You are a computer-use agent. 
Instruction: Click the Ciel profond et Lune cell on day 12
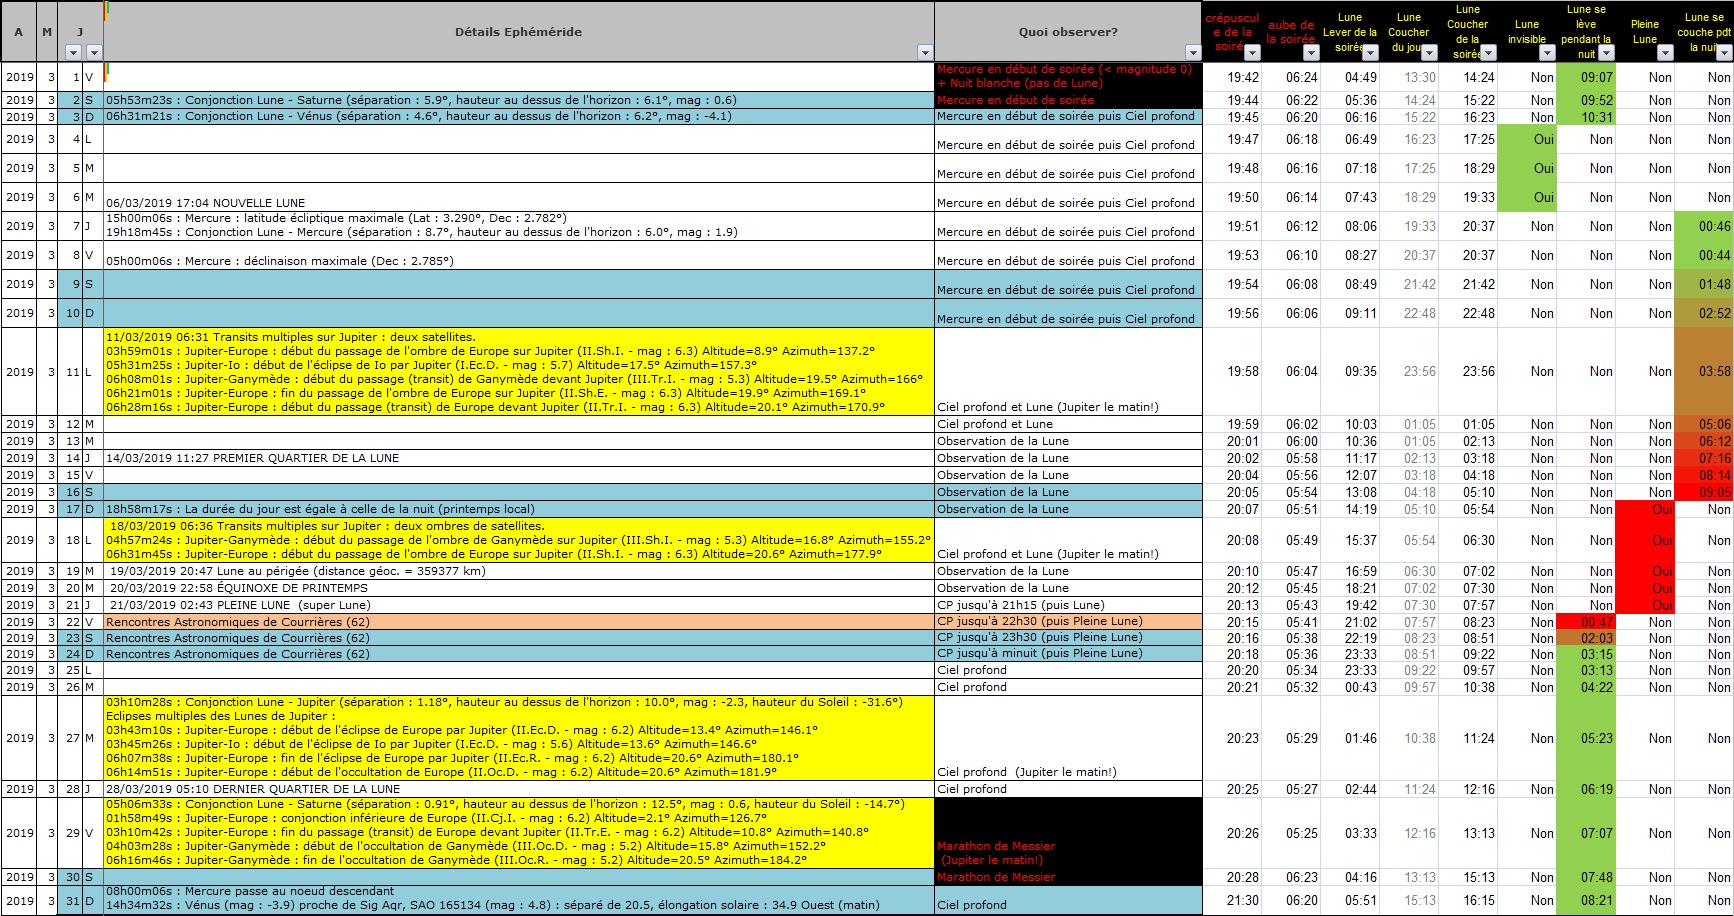[1068, 424]
